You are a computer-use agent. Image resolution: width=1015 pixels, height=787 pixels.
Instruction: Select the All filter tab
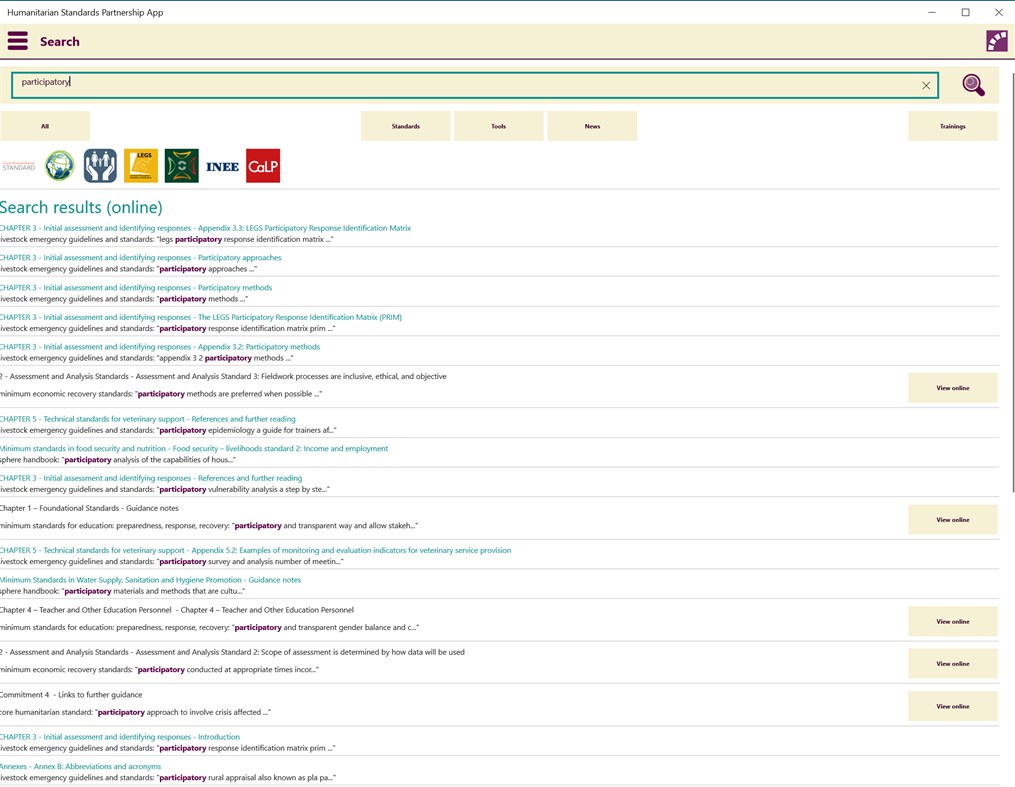tap(45, 125)
